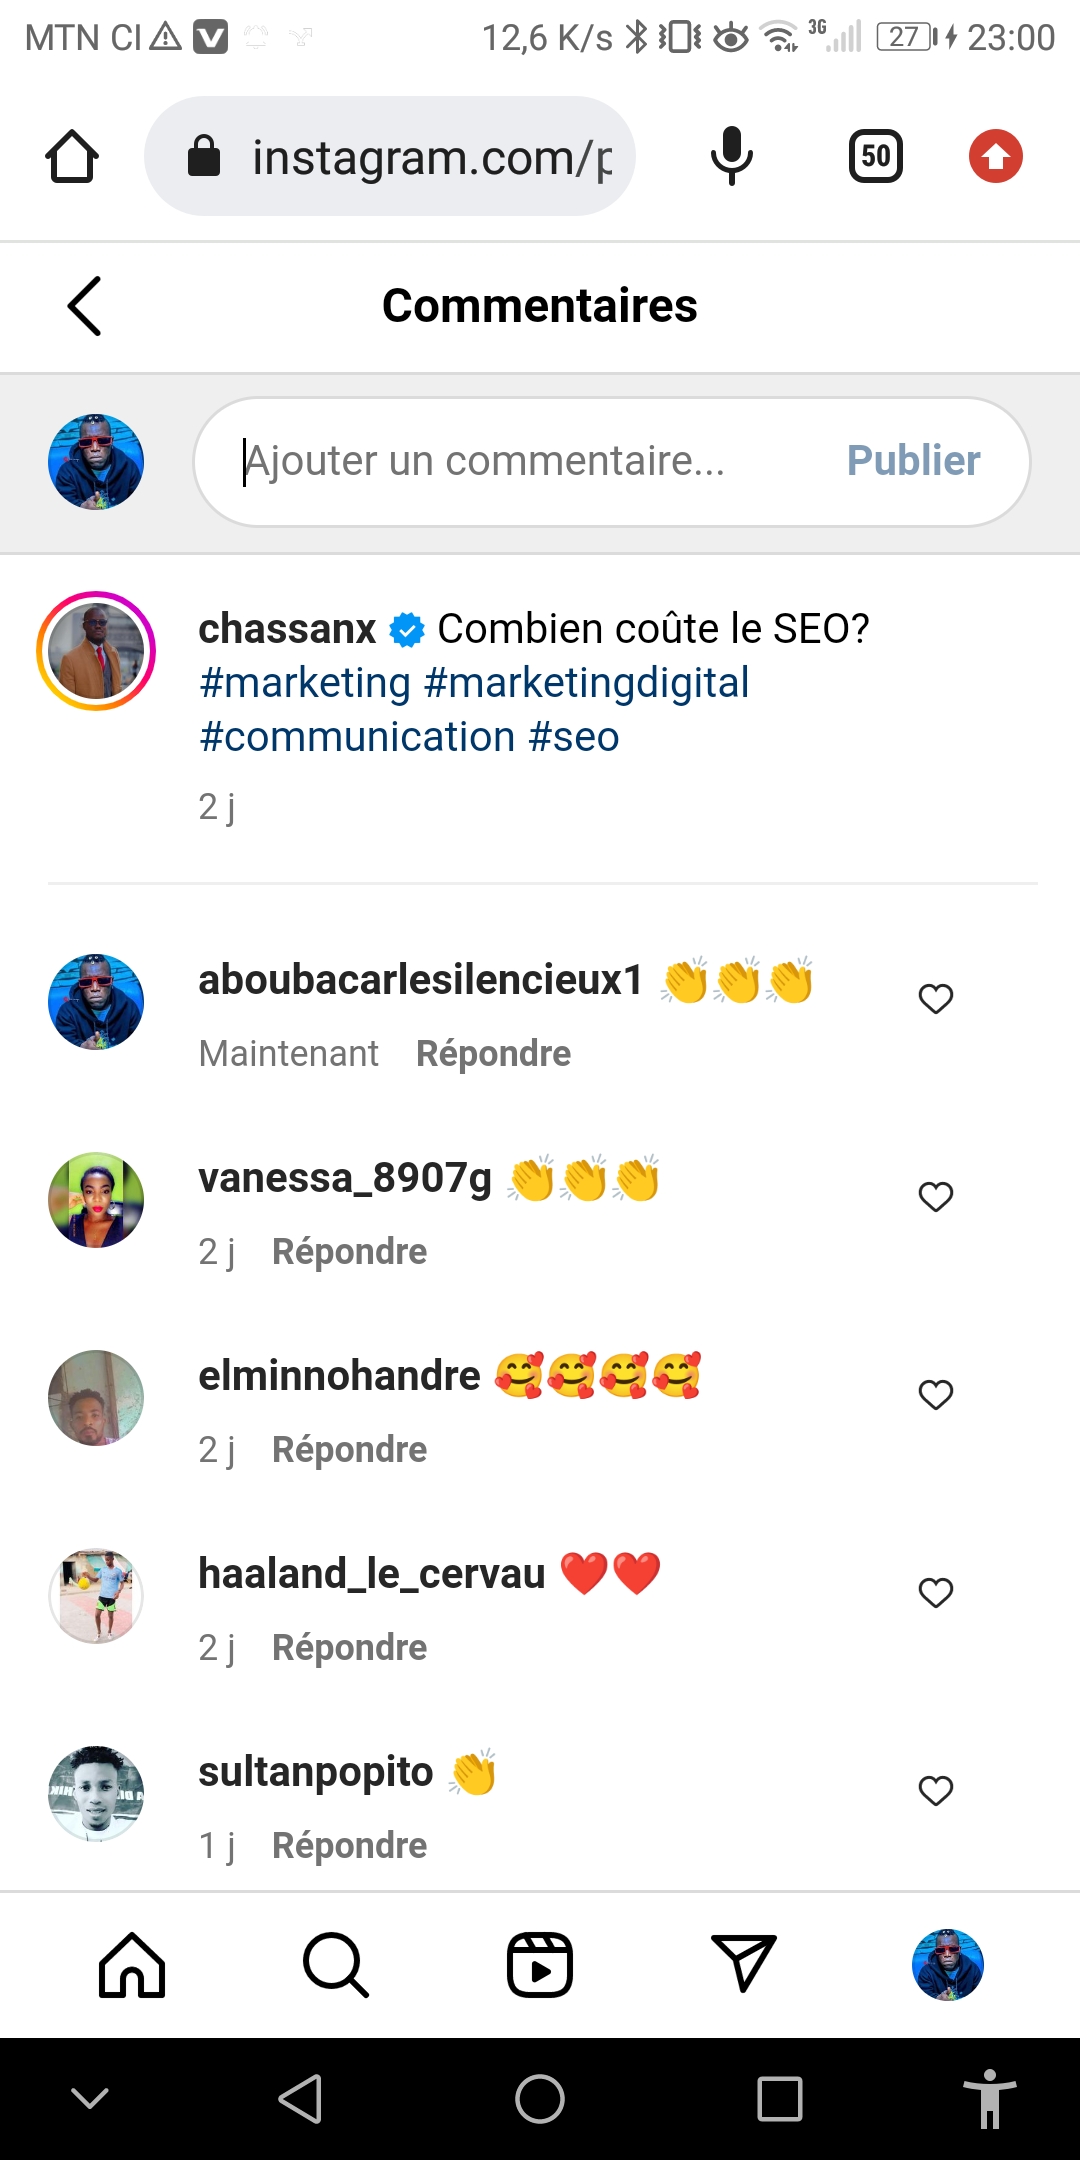
Task: Like the comment by vanessa_8907g
Action: pyautogui.click(x=936, y=1196)
